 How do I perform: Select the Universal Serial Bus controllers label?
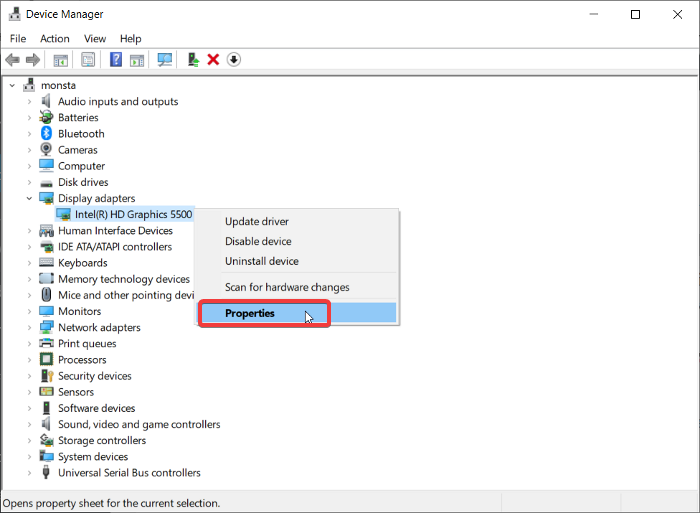coord(129,472)
